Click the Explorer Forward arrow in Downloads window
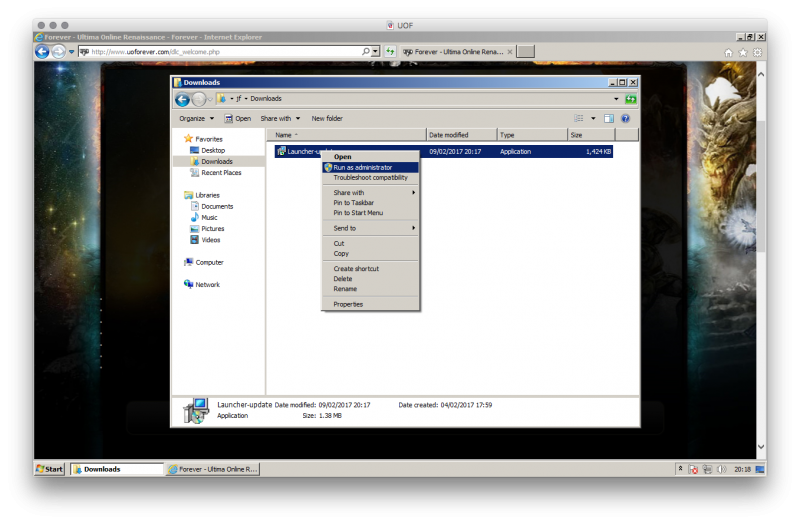Screen dimensions: 800x524 click(199, 99)
